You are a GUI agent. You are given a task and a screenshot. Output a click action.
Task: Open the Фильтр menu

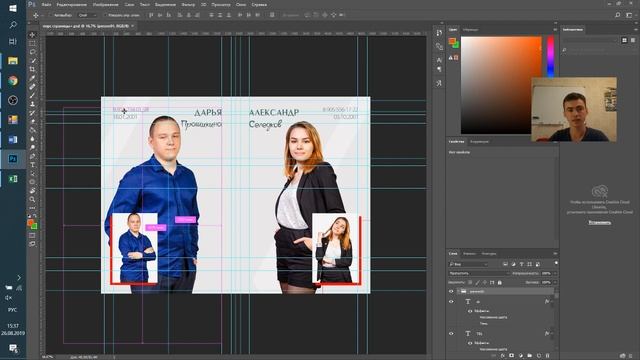point(188,4)
